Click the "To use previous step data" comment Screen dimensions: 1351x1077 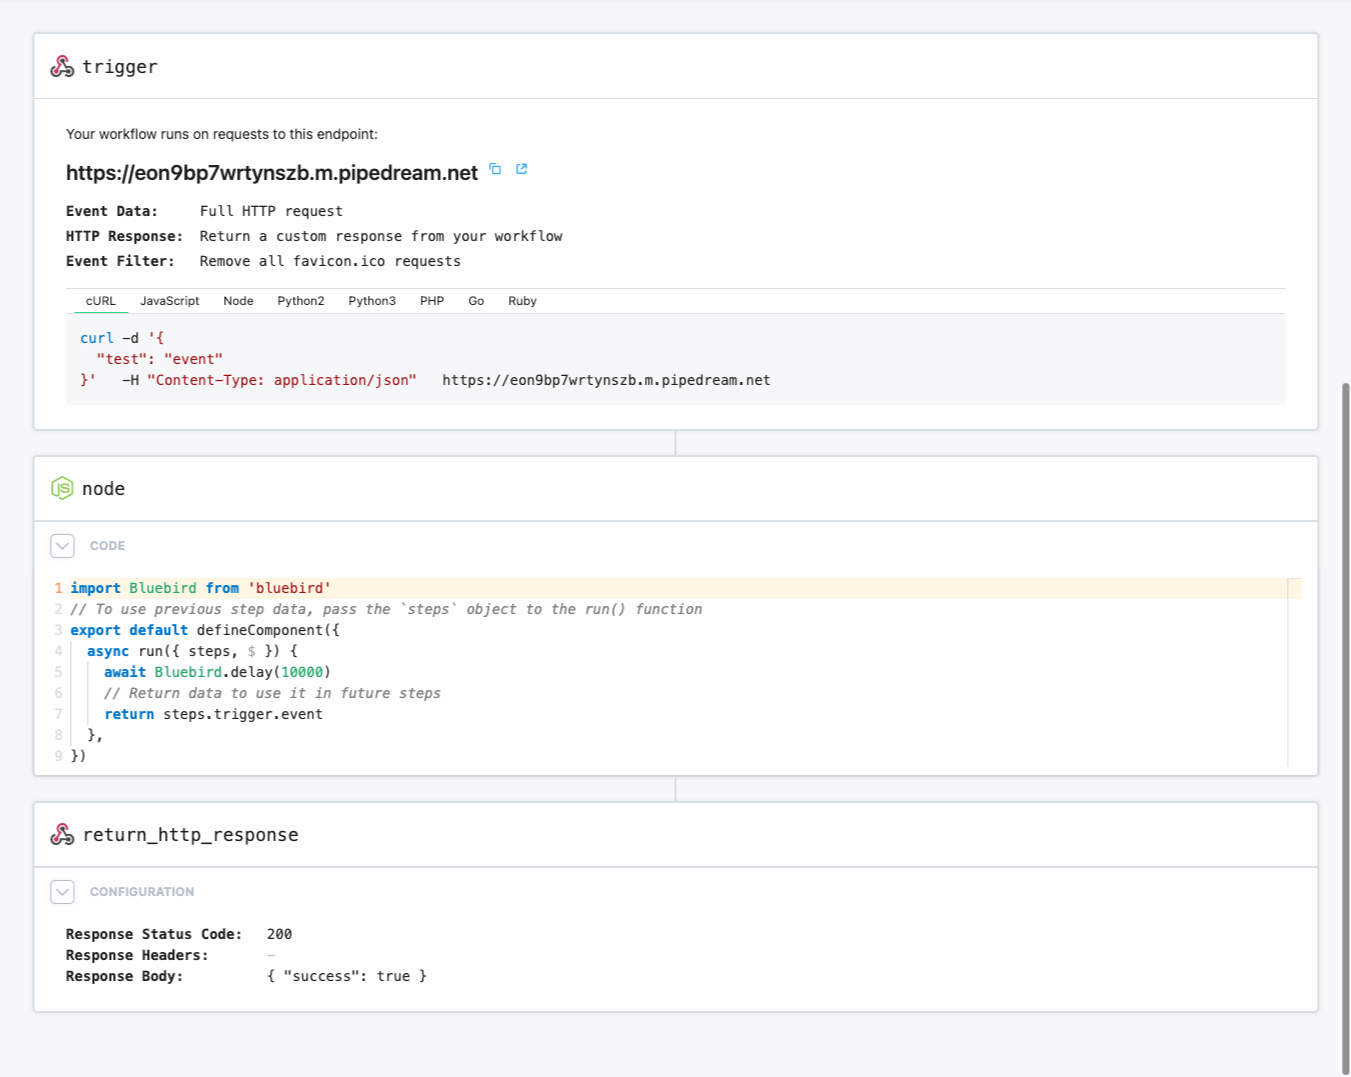pyautogui.click(x=386, y=609)
